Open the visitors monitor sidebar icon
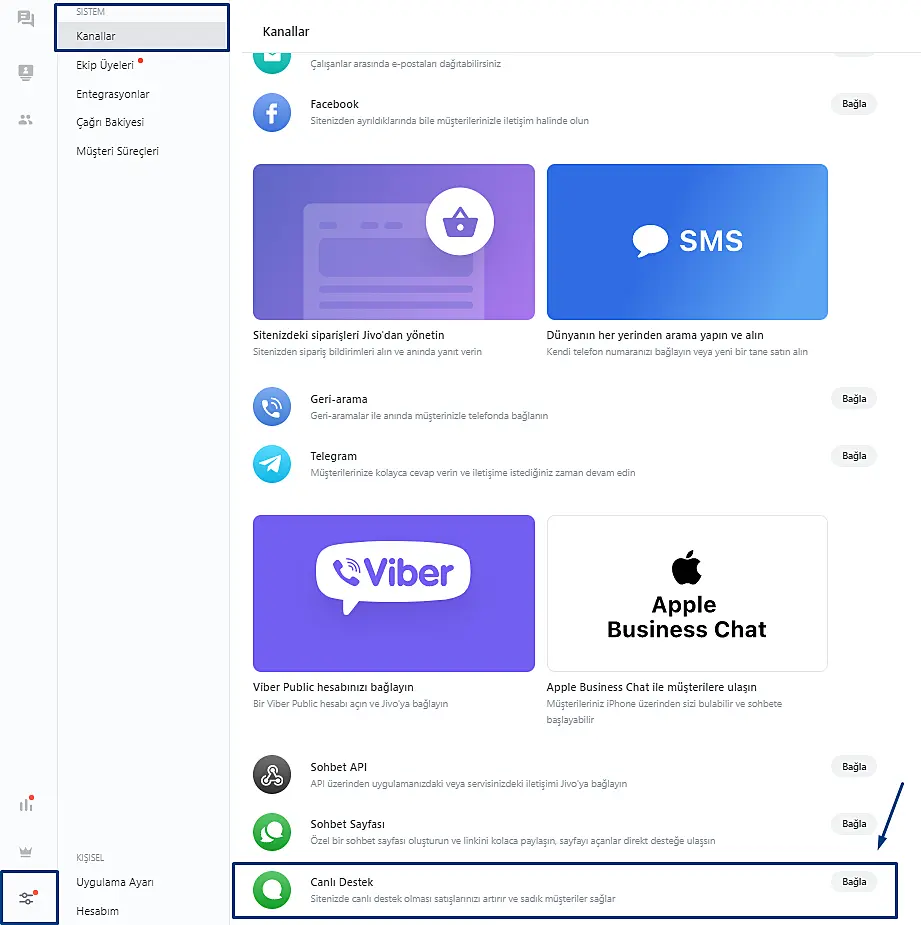Image resolution: width=921 pixels, height=925 pixels. tap(25, 73)
